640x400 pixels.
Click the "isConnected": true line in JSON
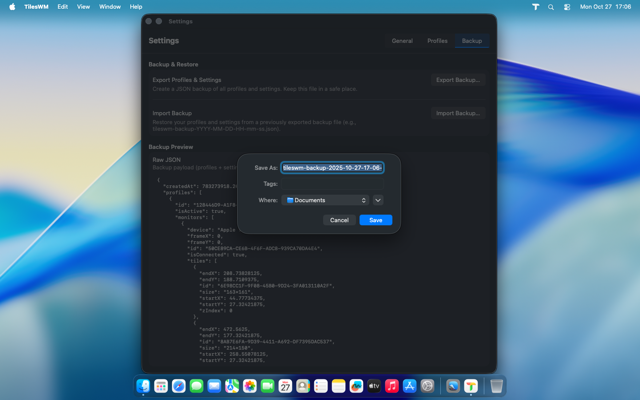(217, 255)
